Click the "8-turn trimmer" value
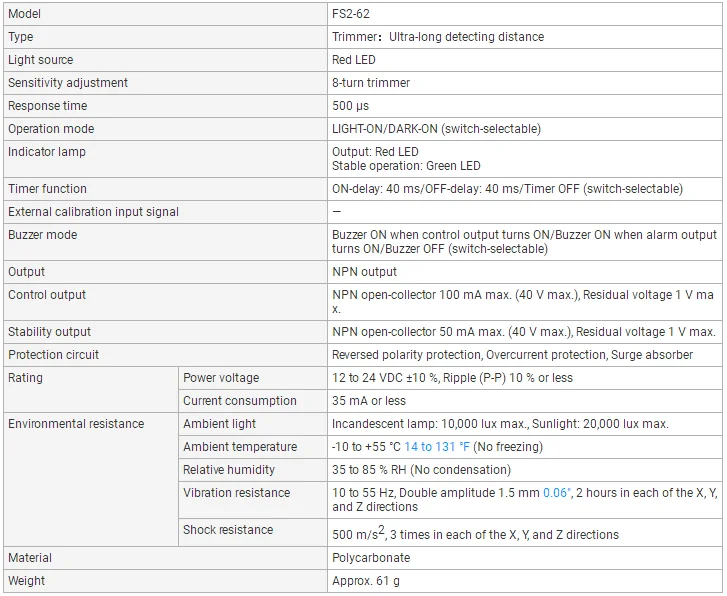 (x=371, y=83)
